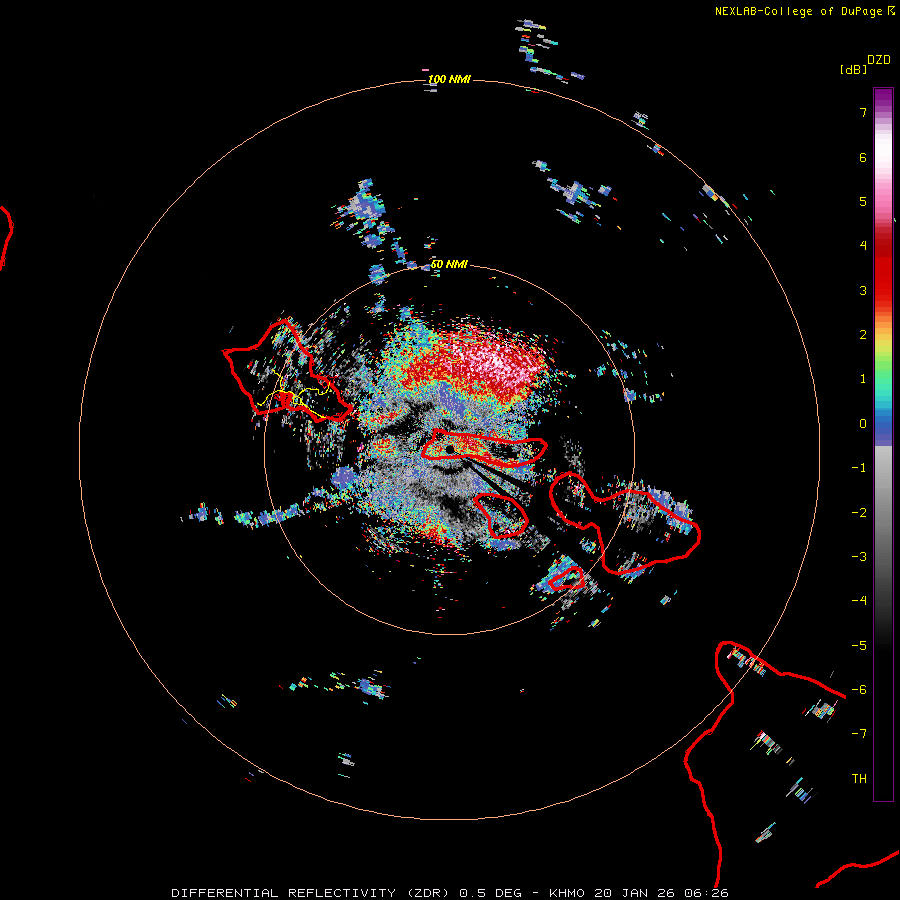Click the 2 value on the color scale
The height and width of the screenshot is (900, 900).
(863, 335)
